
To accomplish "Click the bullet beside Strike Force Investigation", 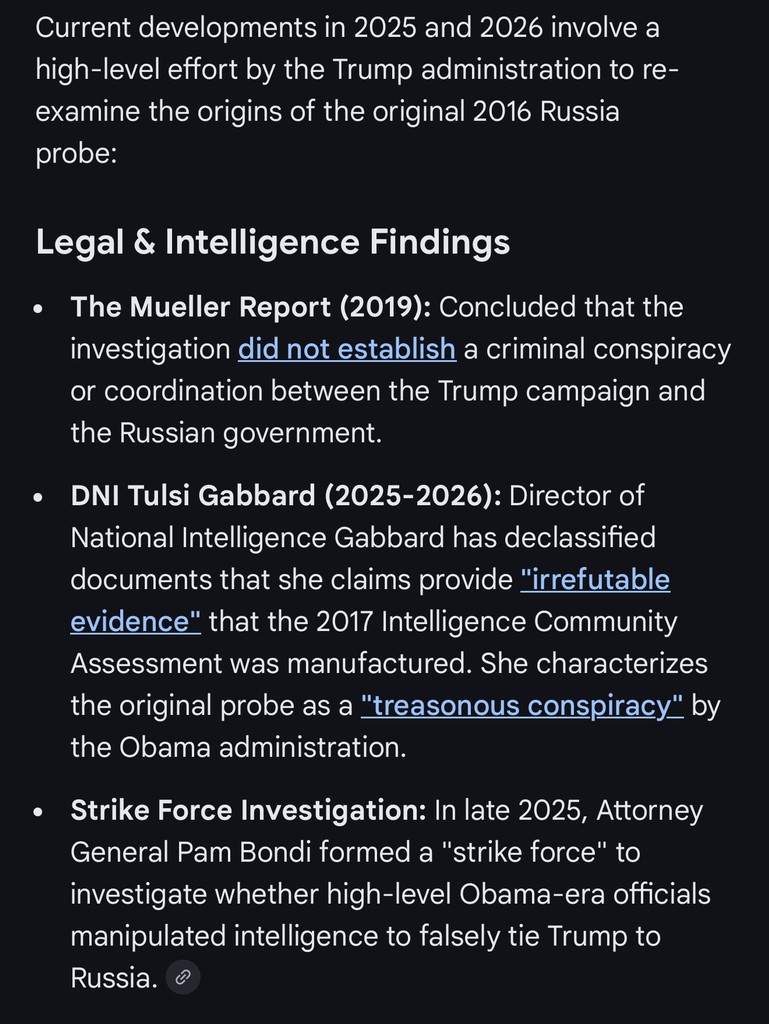I will point(38,813).
